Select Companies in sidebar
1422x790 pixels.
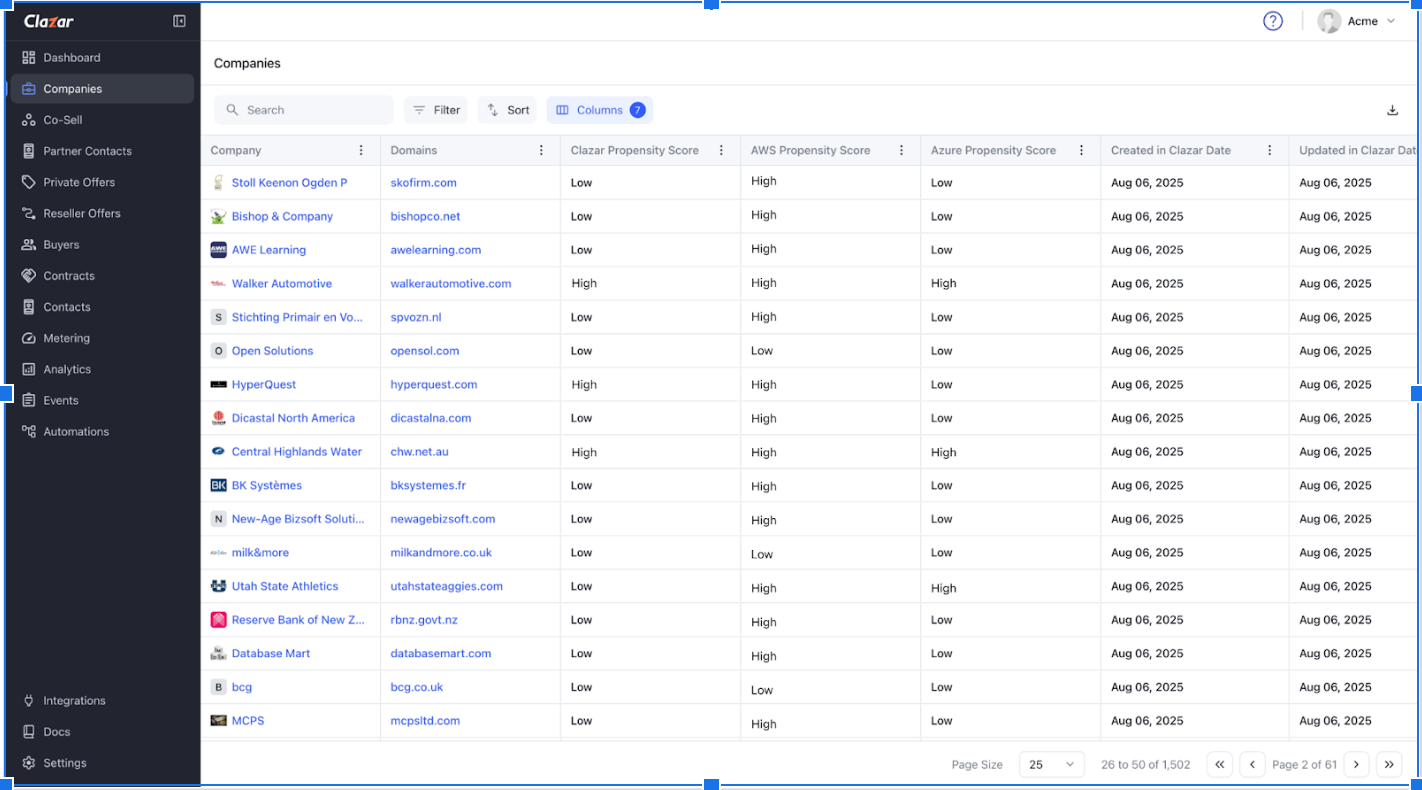[x=103, y=89]
